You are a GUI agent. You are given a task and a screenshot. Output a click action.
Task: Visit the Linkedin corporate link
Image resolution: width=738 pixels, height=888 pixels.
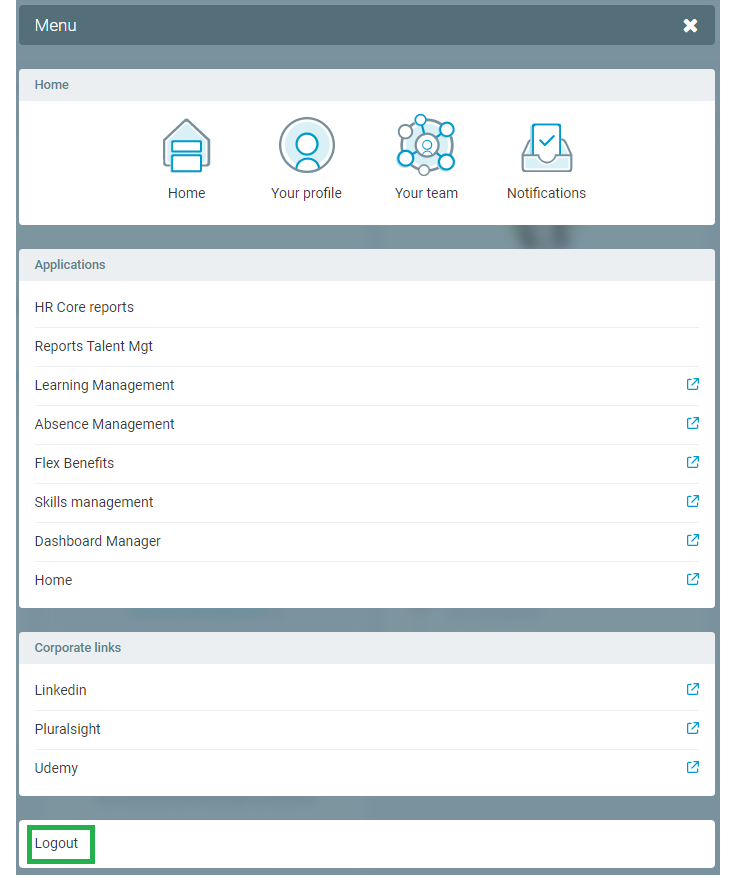367,690
